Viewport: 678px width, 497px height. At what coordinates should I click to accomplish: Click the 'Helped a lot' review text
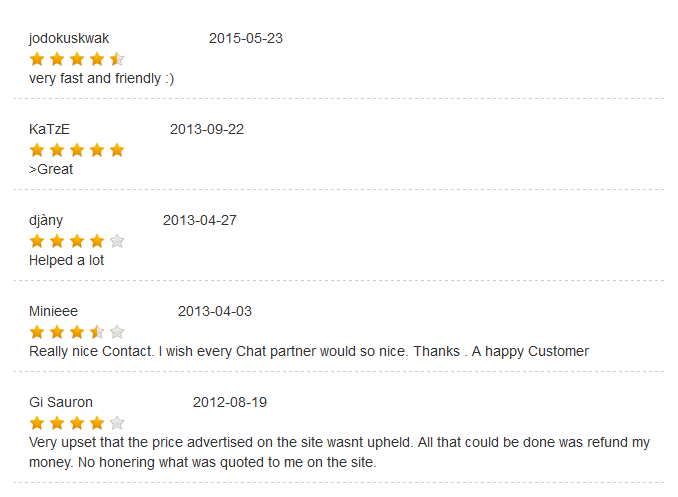(66, 260)
